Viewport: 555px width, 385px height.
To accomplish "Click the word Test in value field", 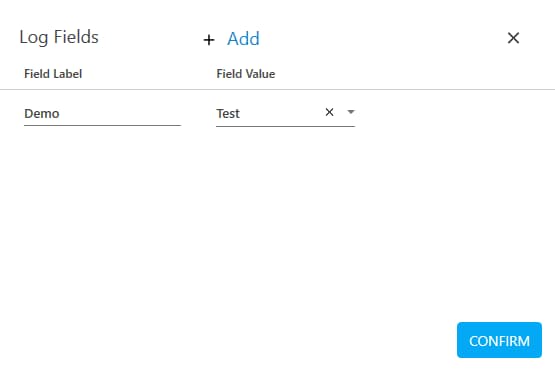I will (228, 114).
